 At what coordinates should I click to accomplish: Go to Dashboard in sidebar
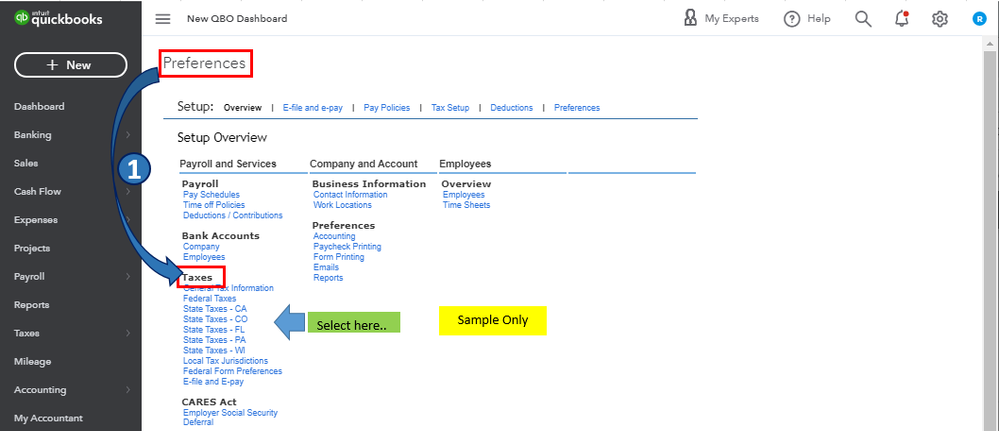point(39,107)
